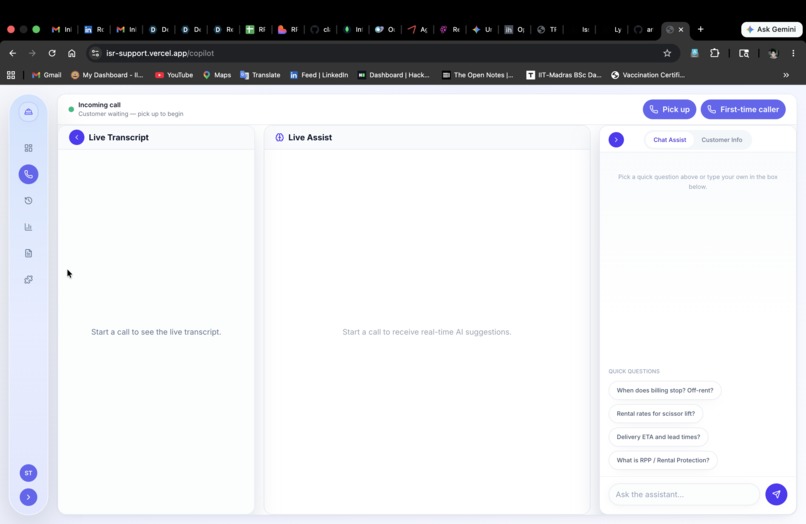This screenshot has height=524, width=806.
Task: Switch to the LinkedIn browser tab
Action: [94, 29]
